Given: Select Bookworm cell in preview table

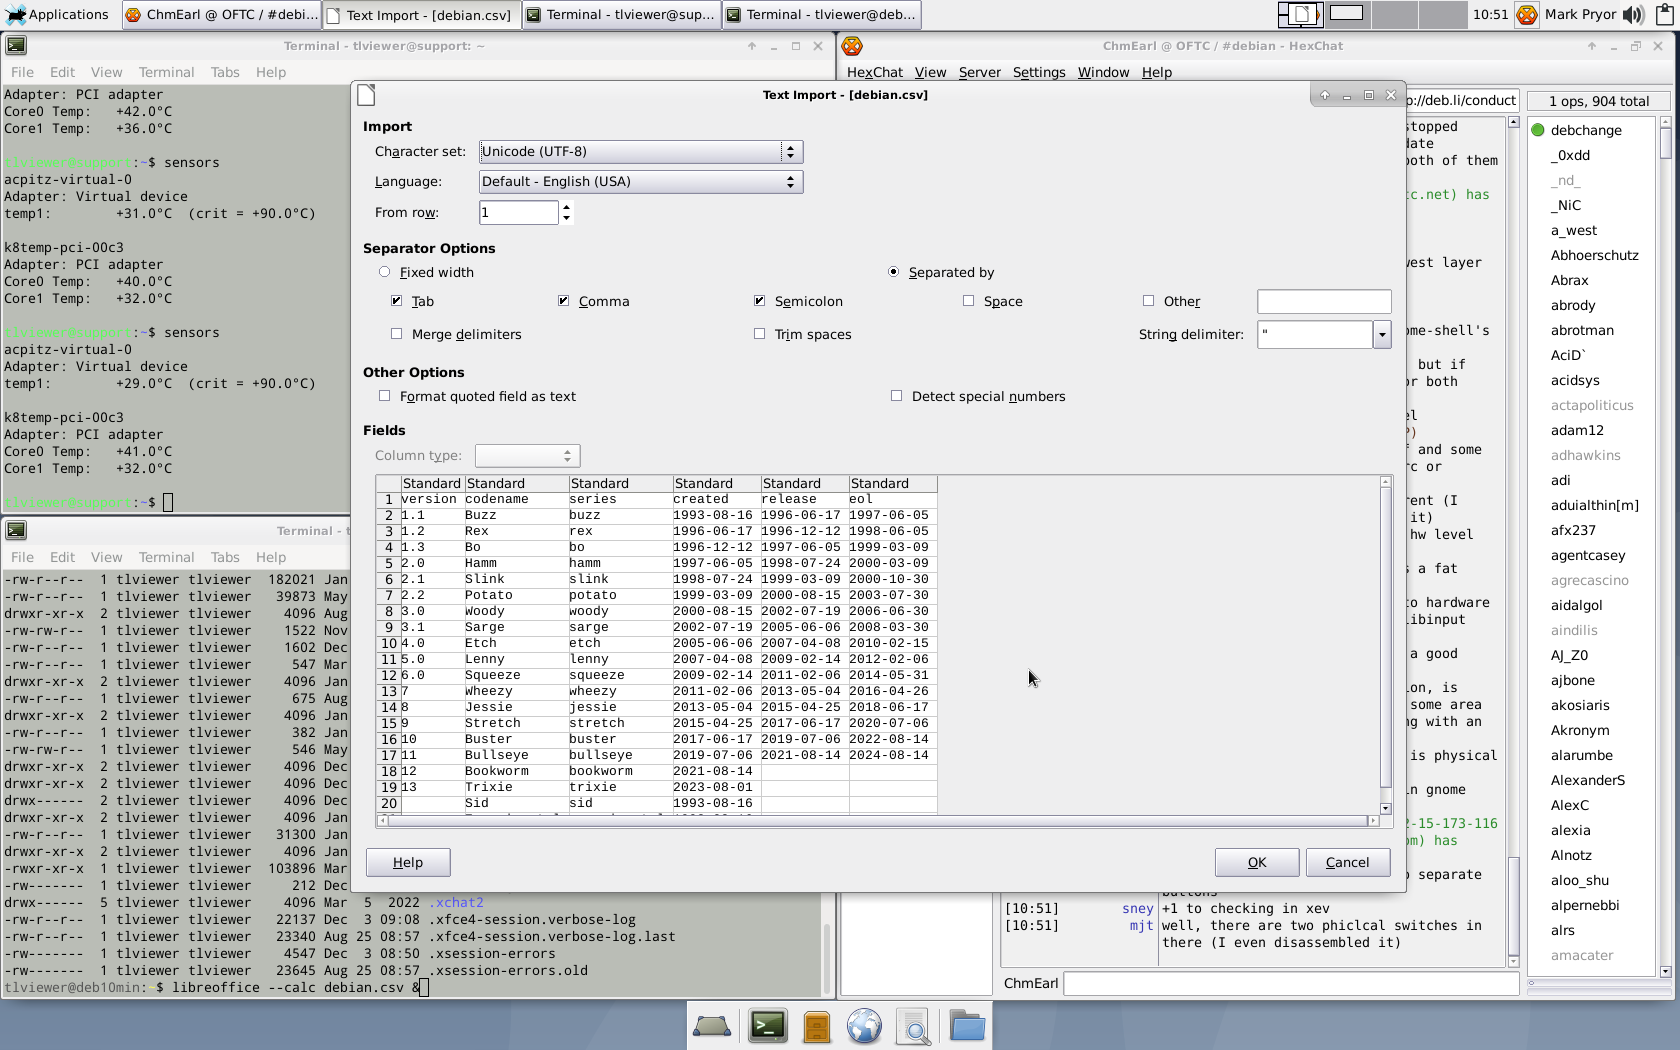Looking at the screenshot, I should pos(516,771).
